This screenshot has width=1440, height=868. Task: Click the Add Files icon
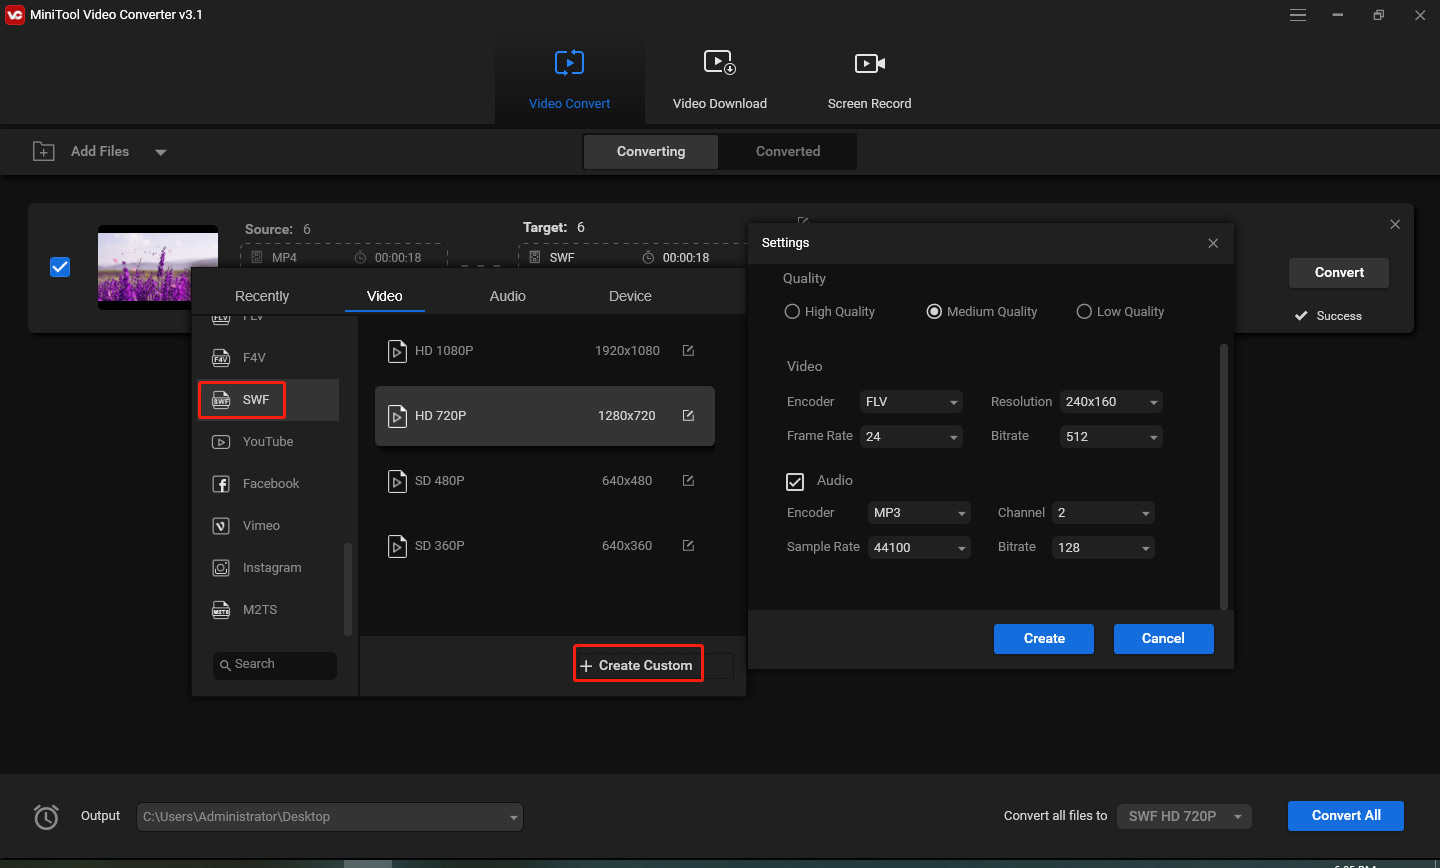click(x=44, y=151)
